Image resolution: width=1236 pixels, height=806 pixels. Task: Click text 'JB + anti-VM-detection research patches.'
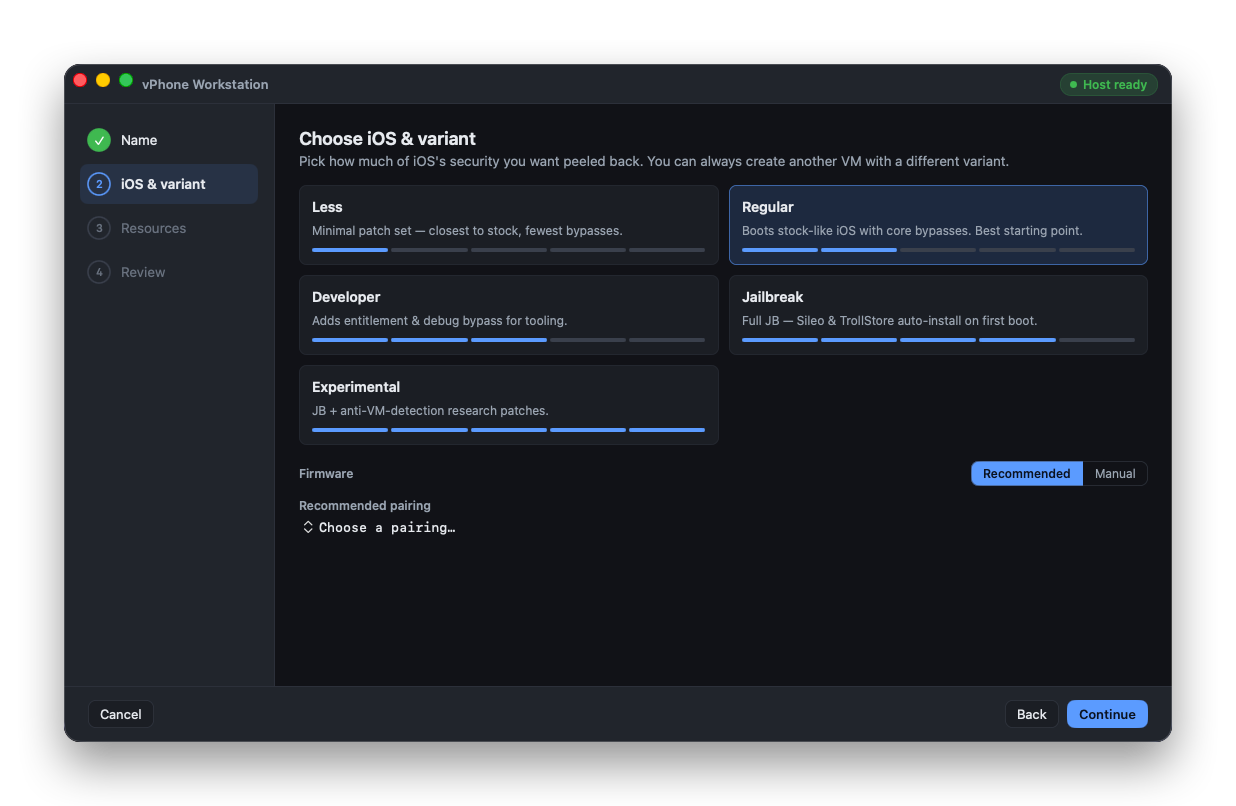(430, 411)
